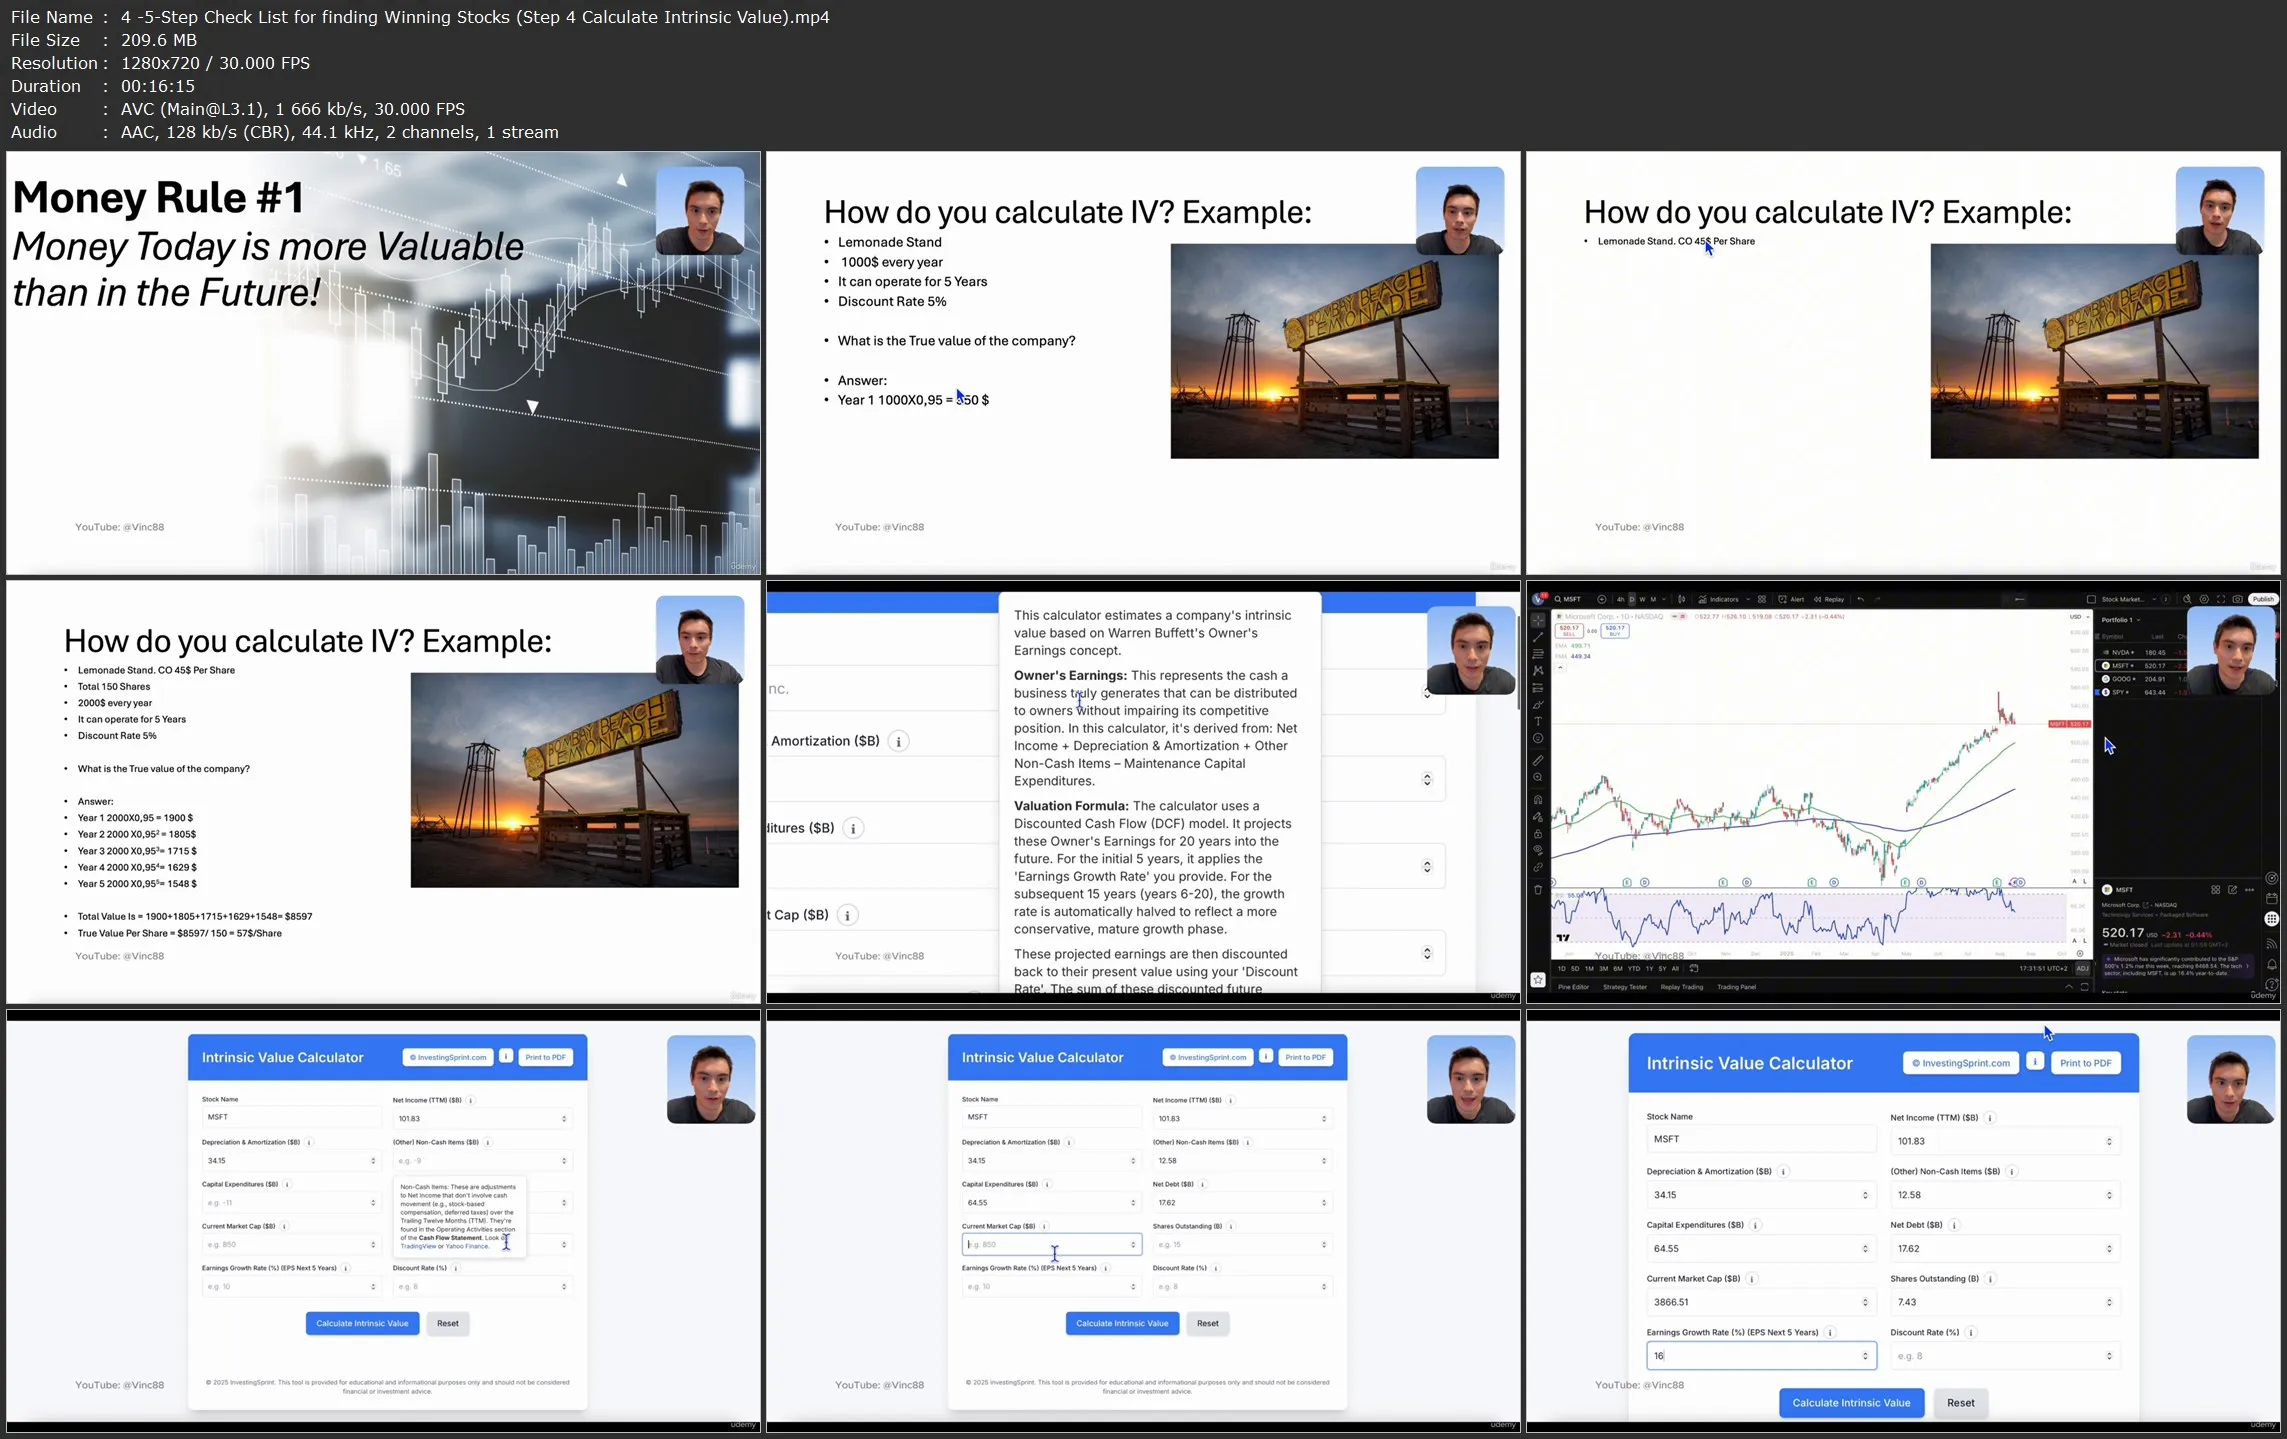The image size is (2287, 1439).
Task: Select the crosshair cursor tool in TradingView
Action: (x=1538, y=621)
